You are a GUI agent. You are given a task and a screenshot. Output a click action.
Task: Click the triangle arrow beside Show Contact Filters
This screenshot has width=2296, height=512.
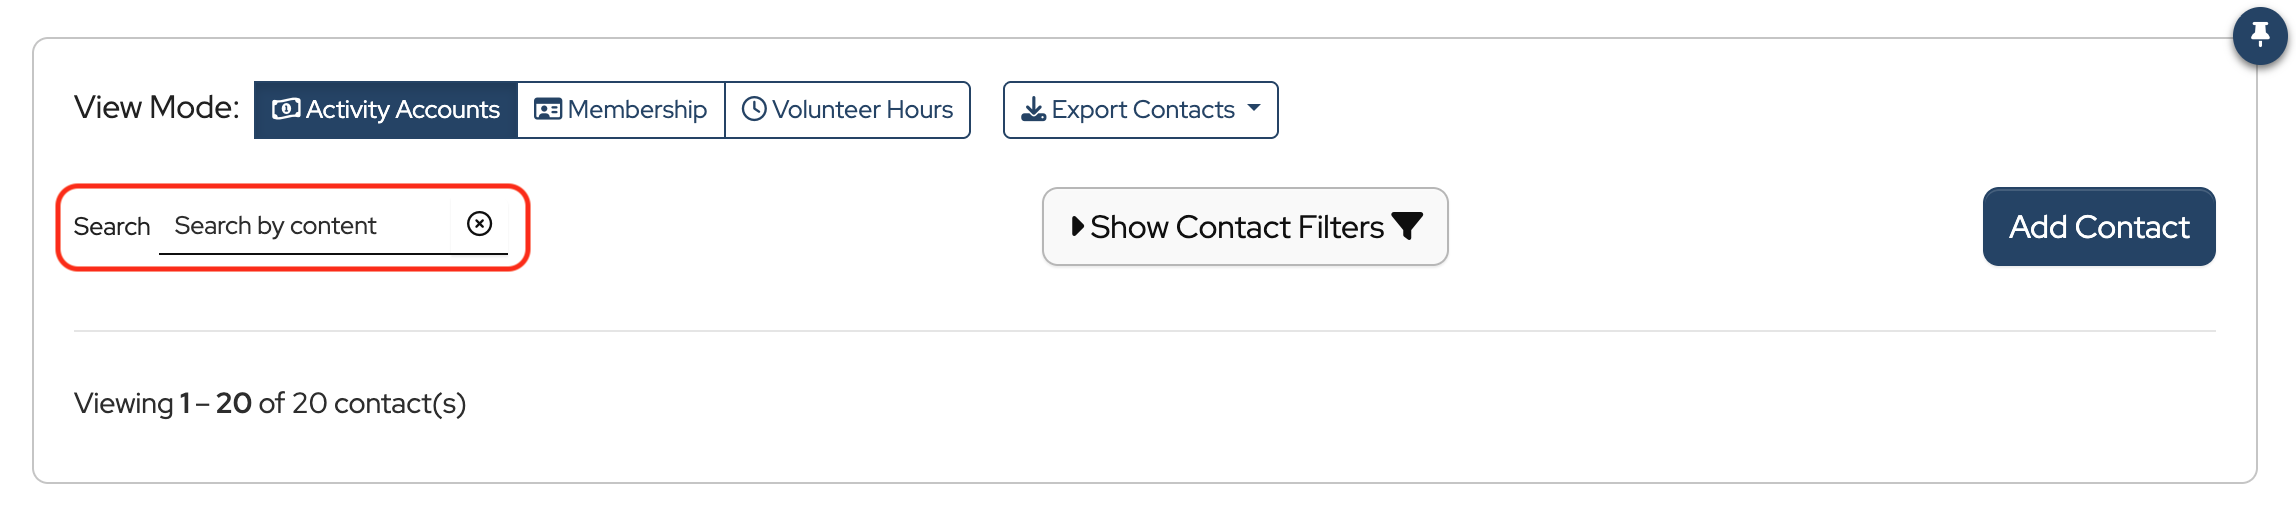pyautogui.click(x=1077, y=227)
